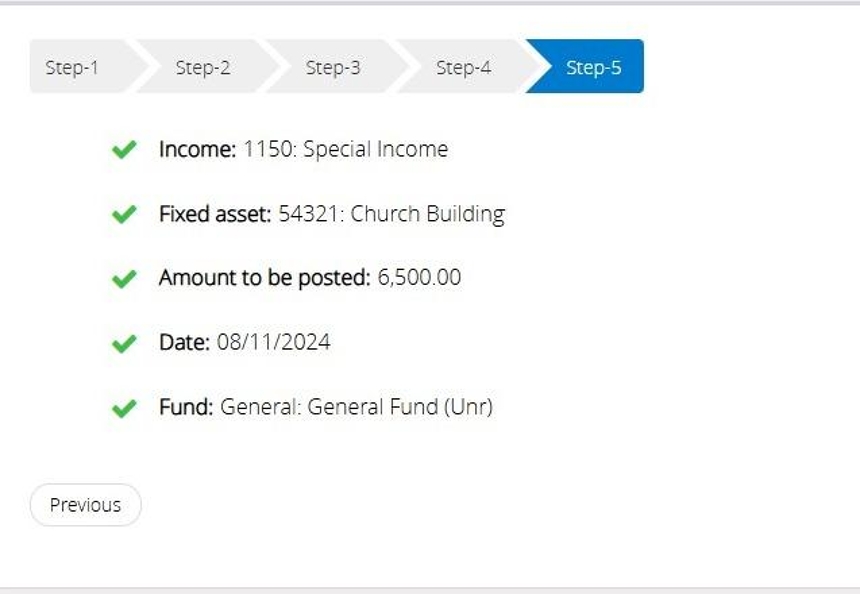Image resolution: width=860 pixels, height=594 pixels.
Task: Click the bold "Income:" label
Action: [x=197, y=150]
